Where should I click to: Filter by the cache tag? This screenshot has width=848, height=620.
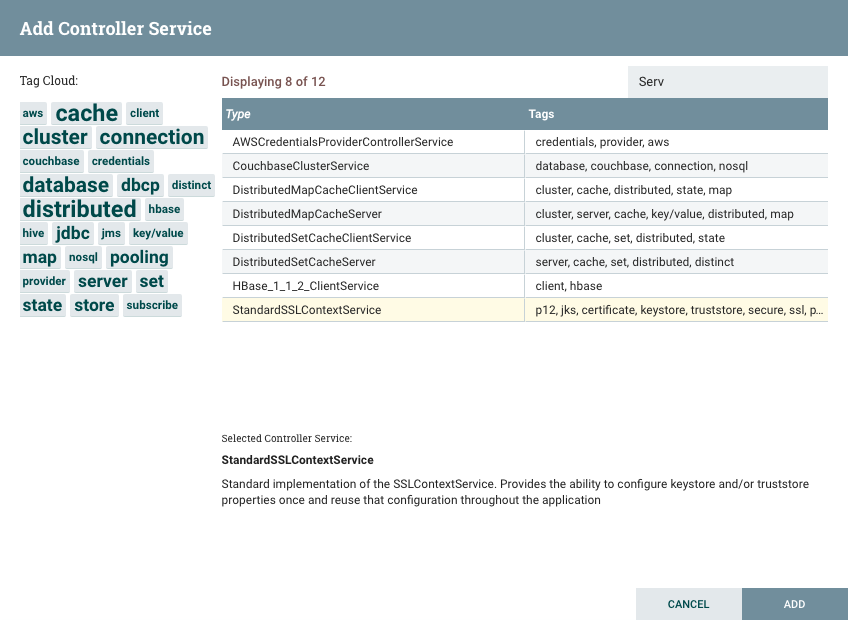(87, 113)
